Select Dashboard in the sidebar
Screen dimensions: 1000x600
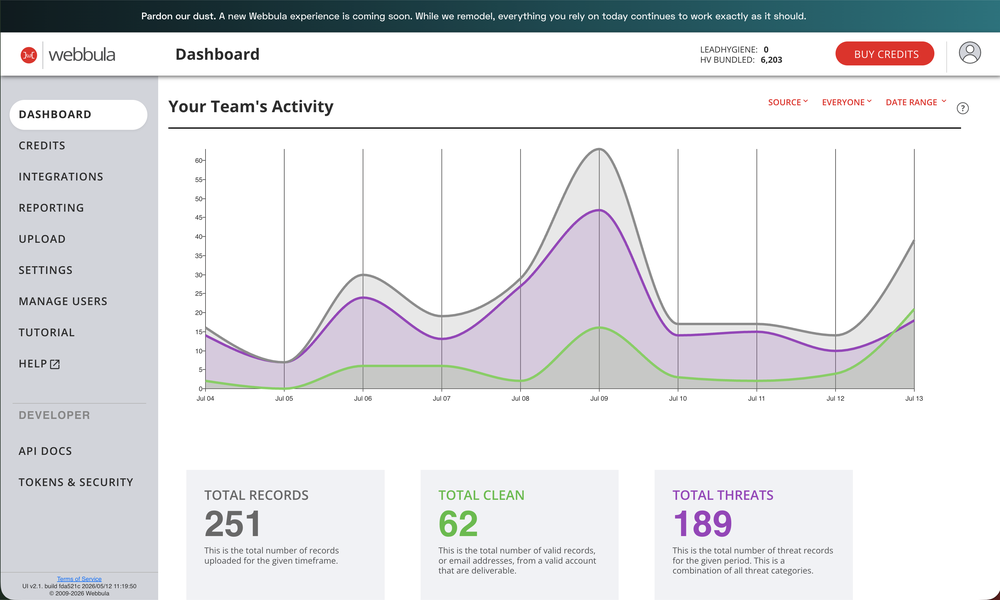click(x=78, y=115)
